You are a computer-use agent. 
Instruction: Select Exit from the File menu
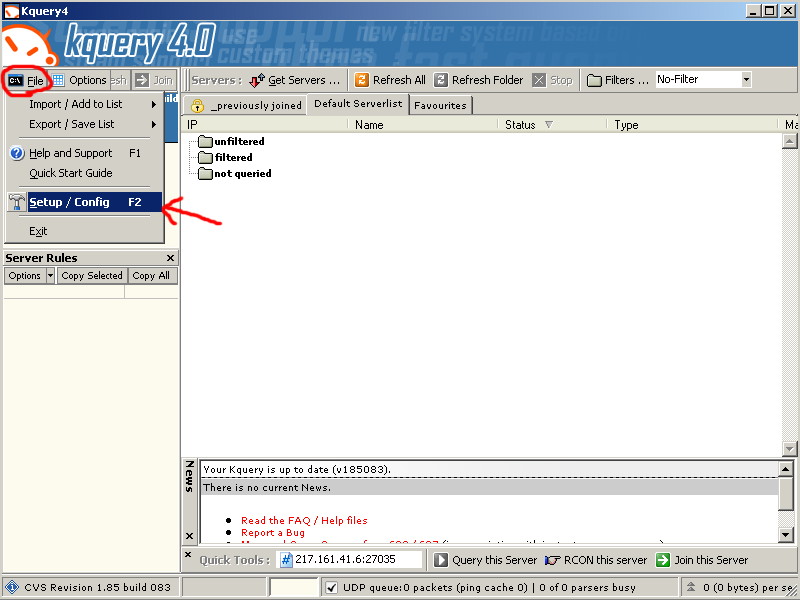click(84, 231)
